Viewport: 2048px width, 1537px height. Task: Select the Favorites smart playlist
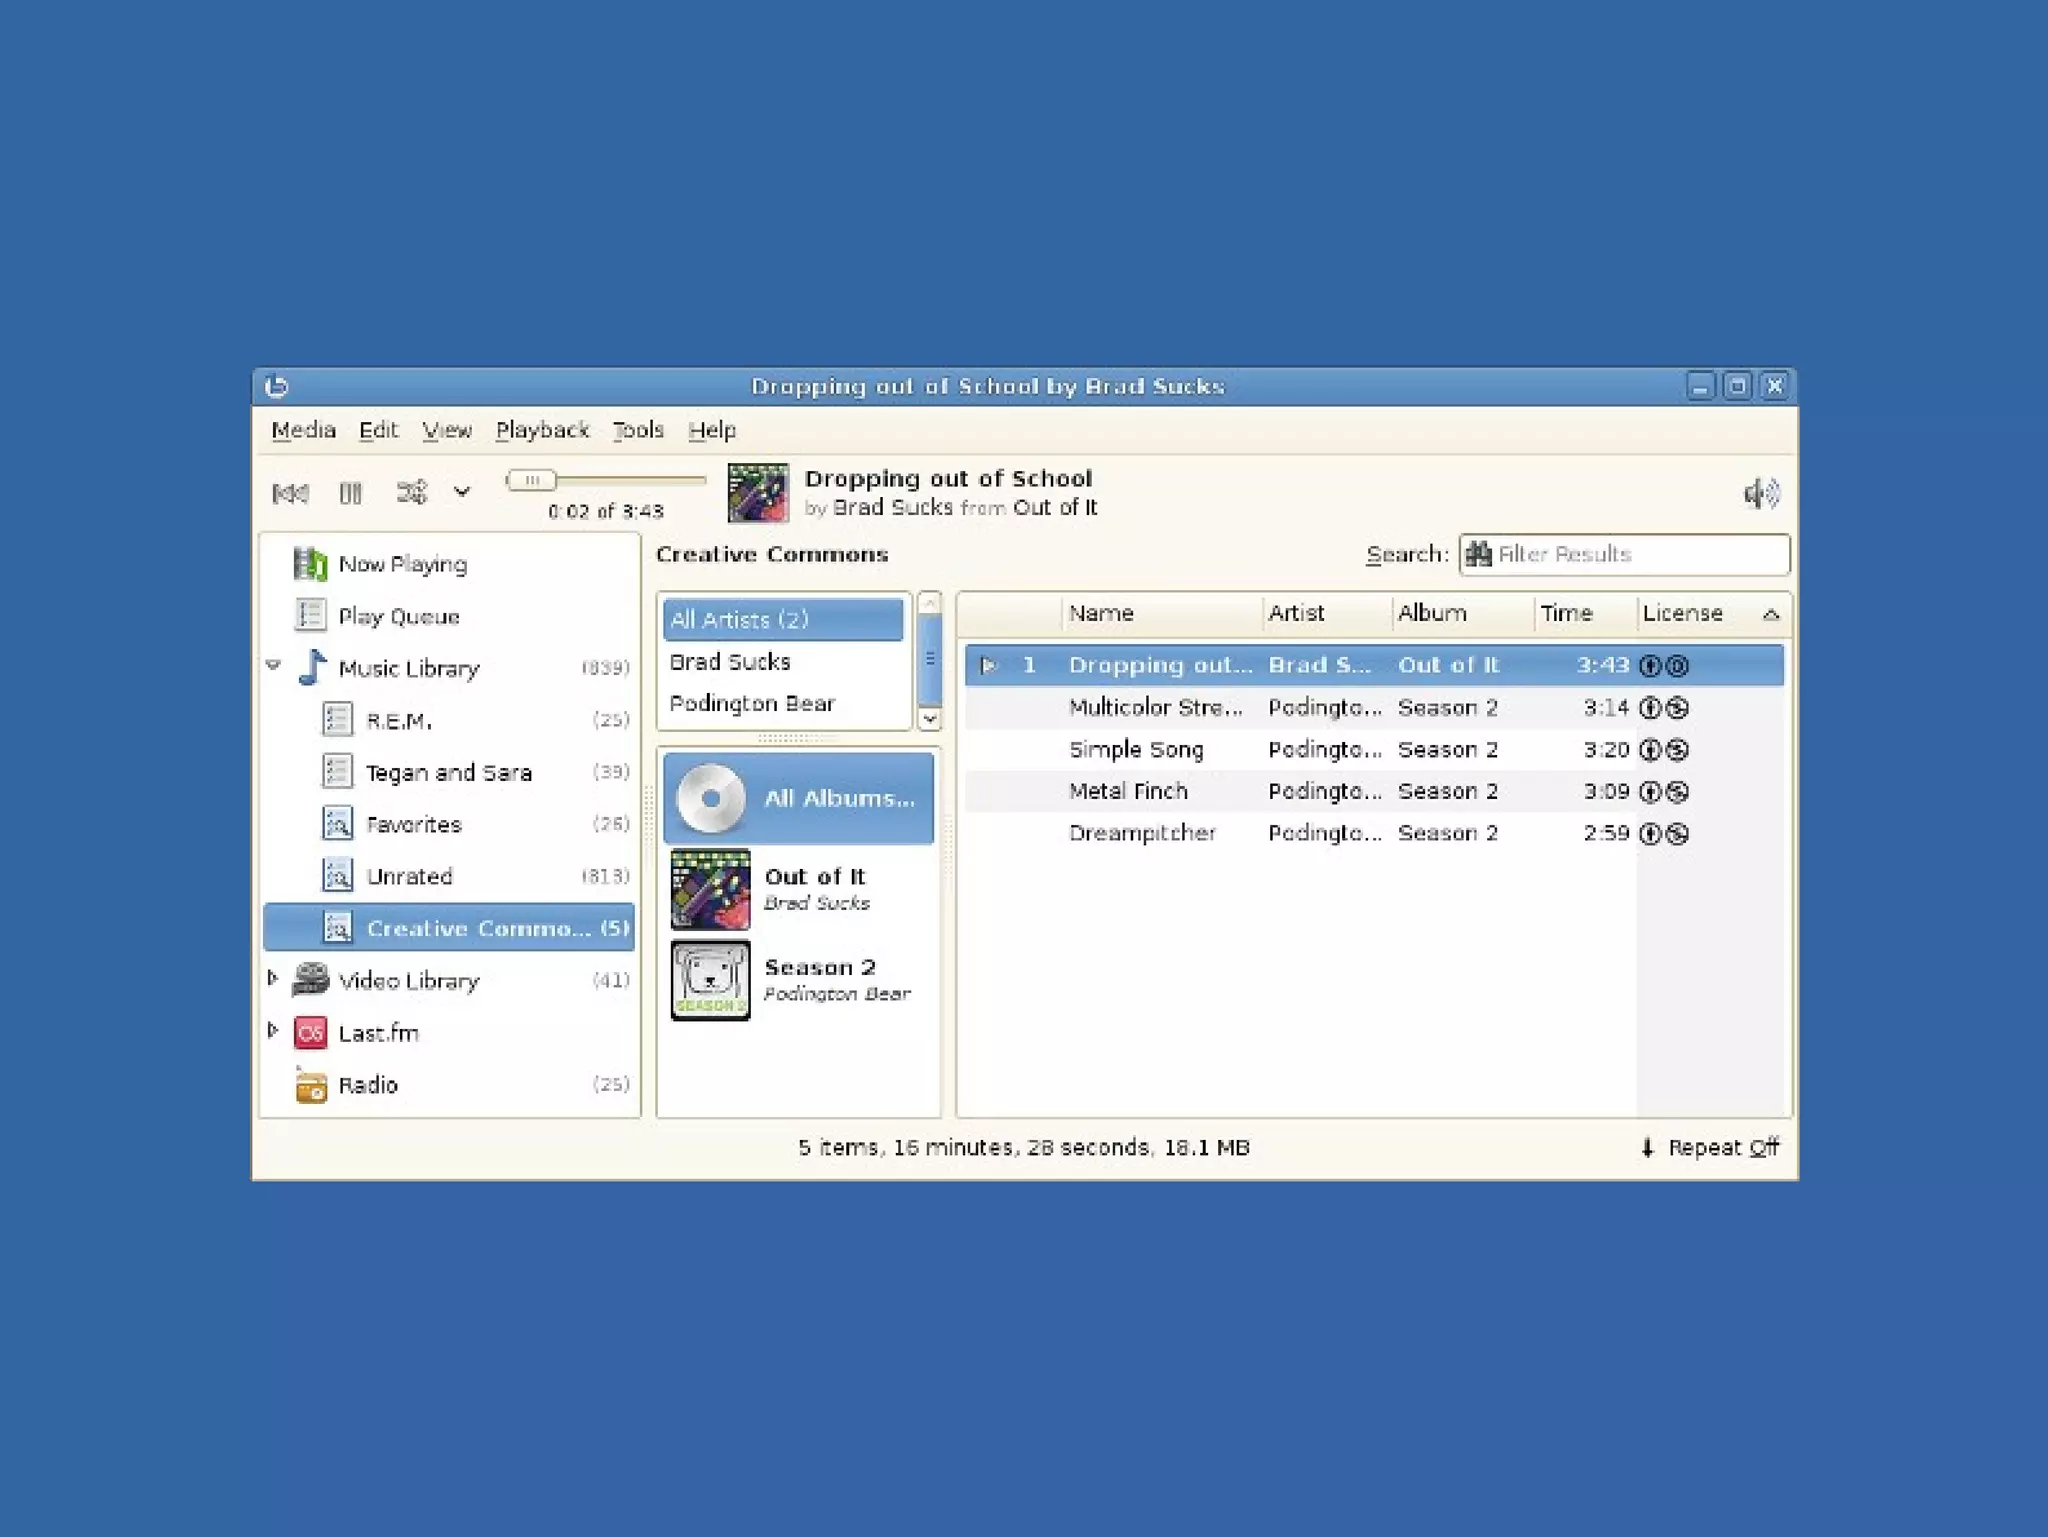413,824
